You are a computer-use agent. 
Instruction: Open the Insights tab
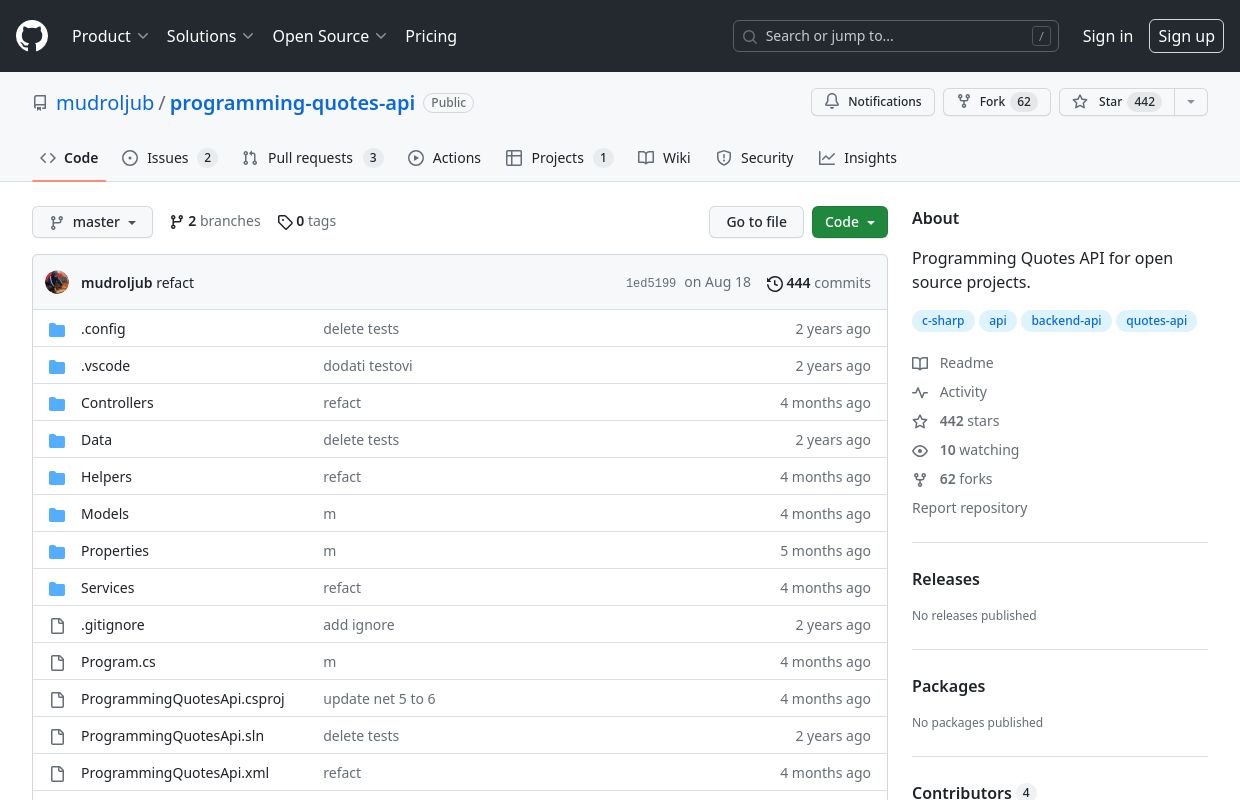[x=858, y=158]
